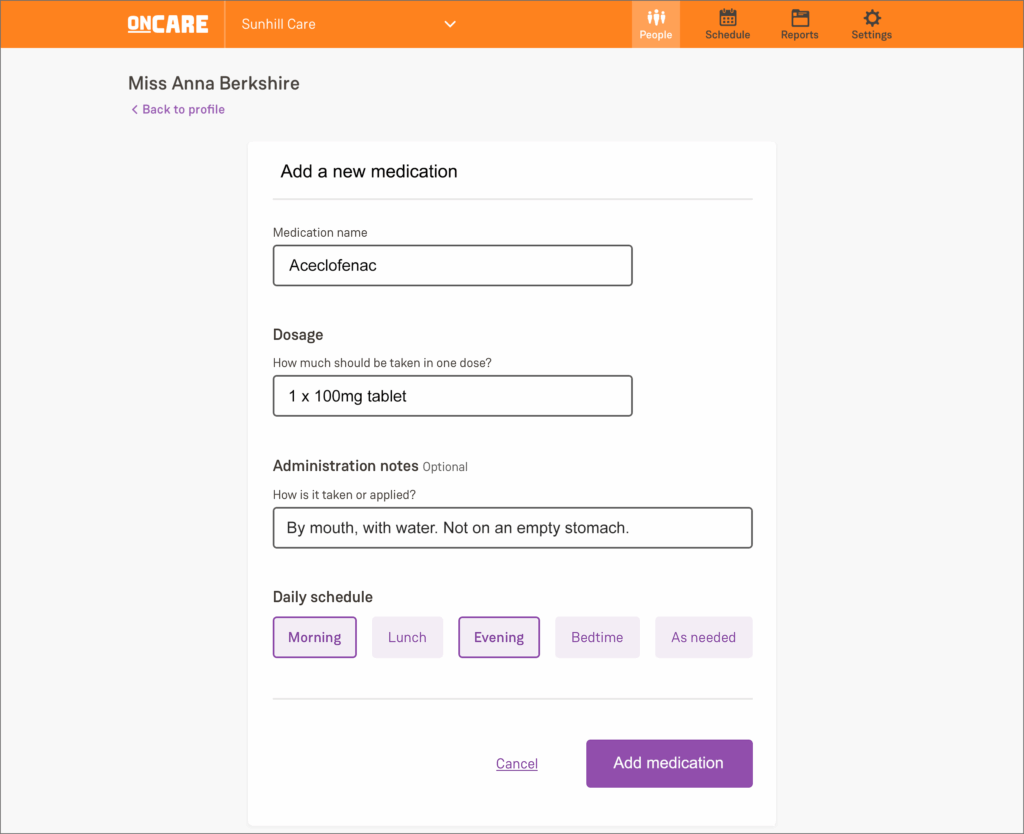The width and height of the screenshot is (1024, 834).
Task: Click the Medication name field containing Aceclofenac
Action: (x=452, y=266)
